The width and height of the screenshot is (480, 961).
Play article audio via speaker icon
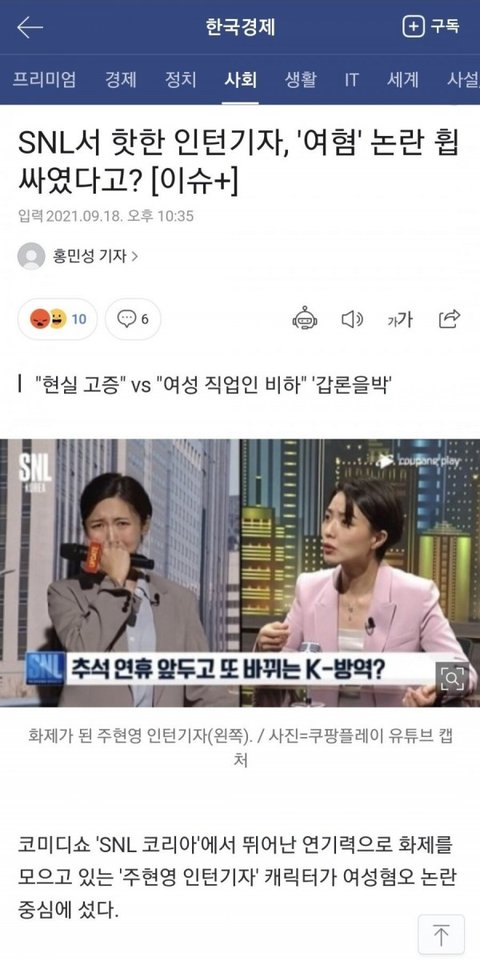coord(352,319)
